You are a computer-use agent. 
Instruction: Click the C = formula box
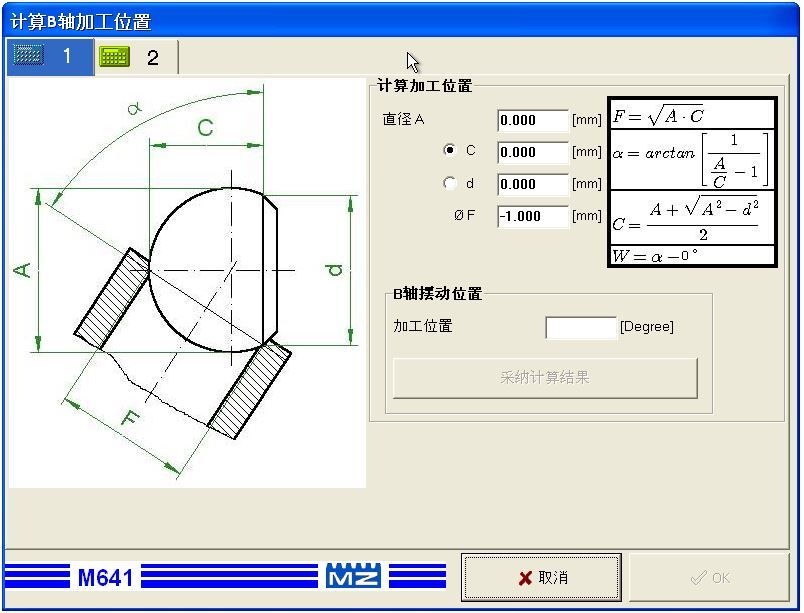click(x=691, y=217)
